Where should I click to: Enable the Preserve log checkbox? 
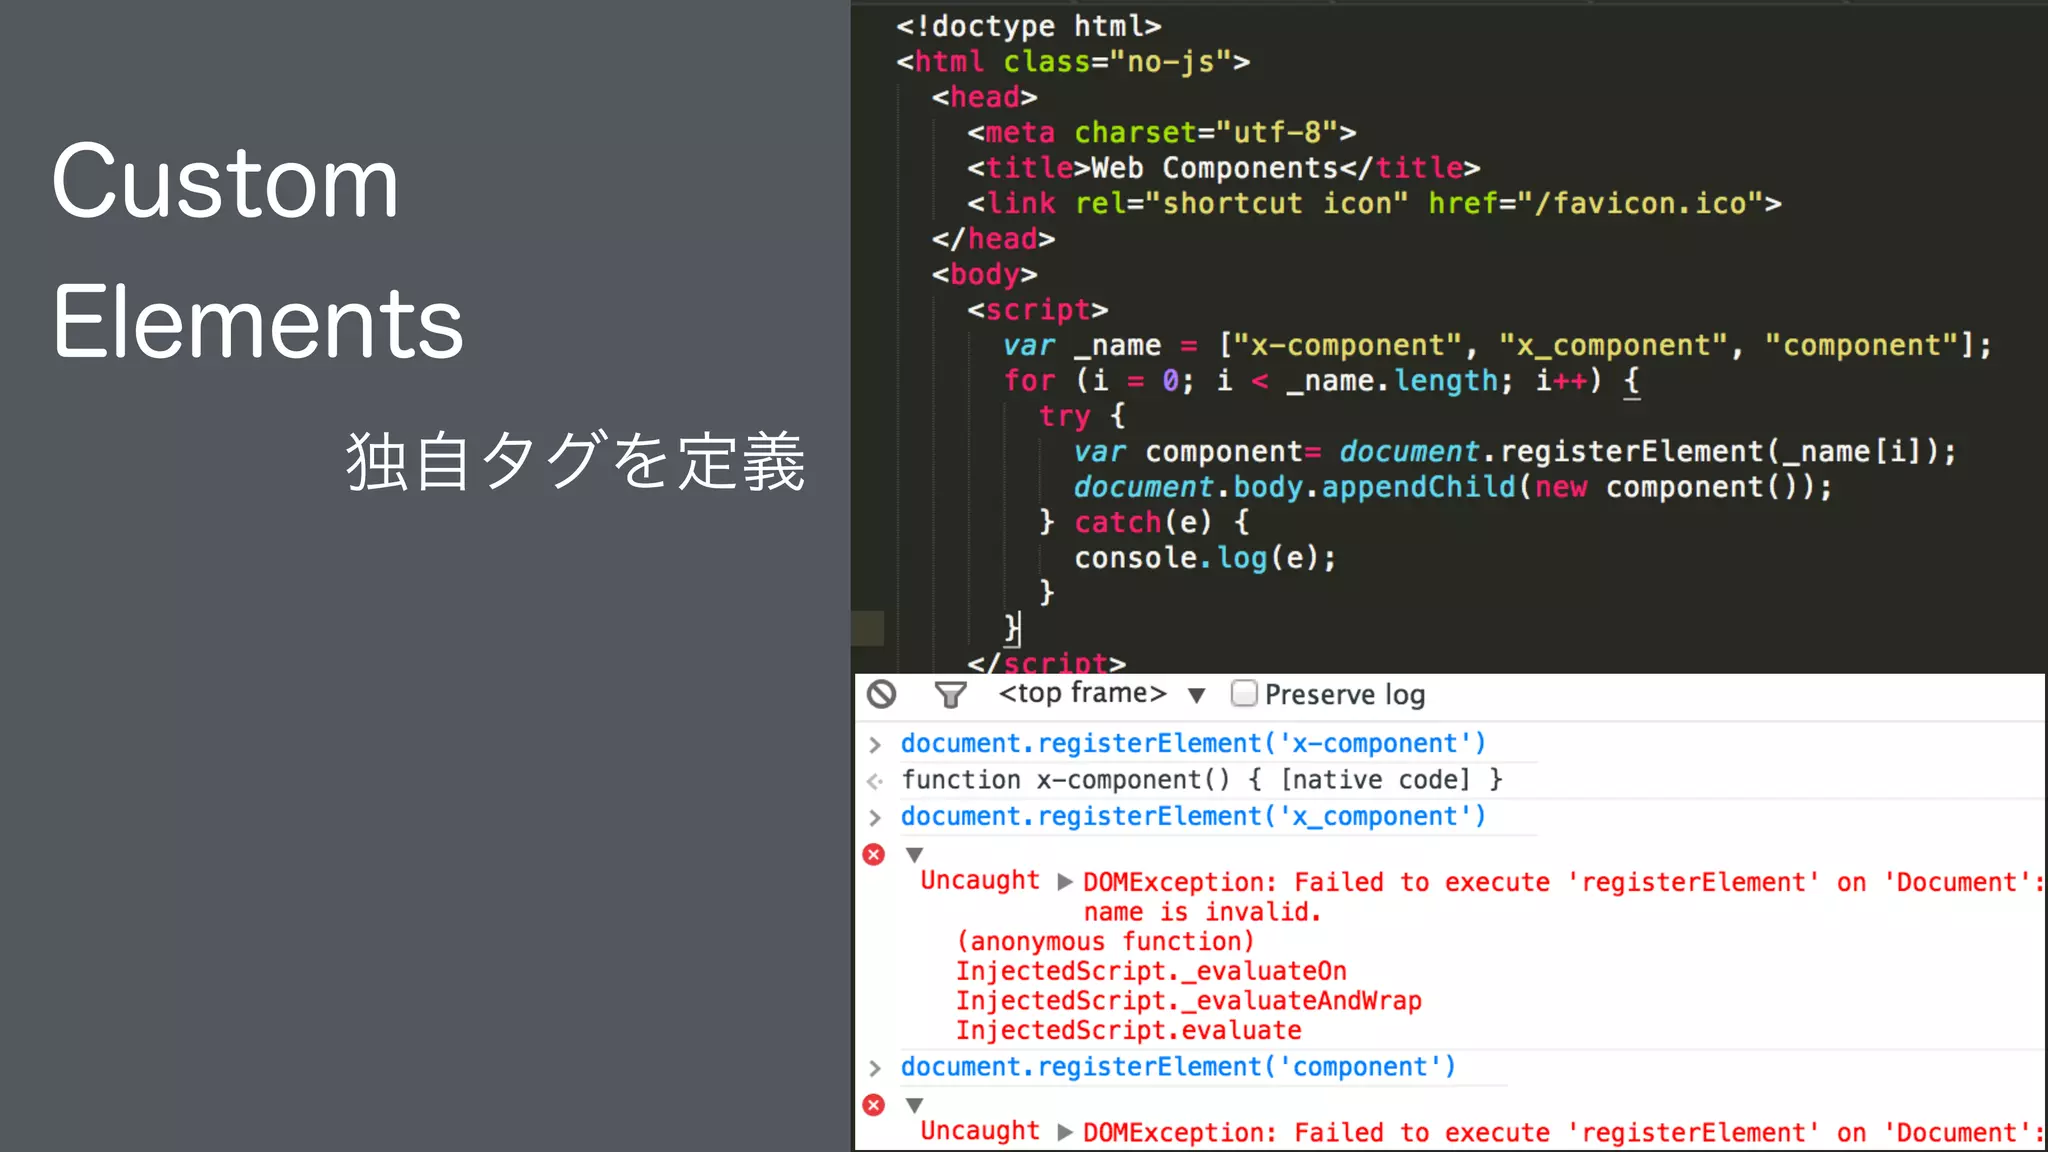pos(1243,693)
